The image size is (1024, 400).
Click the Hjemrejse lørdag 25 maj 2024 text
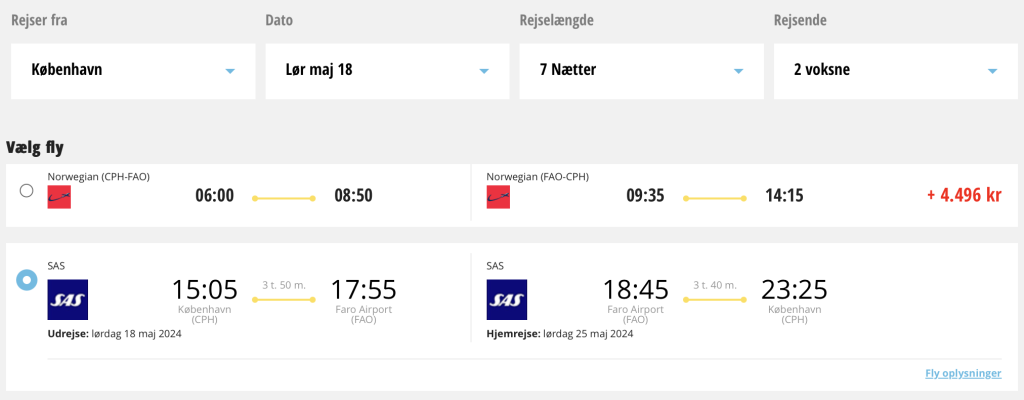(x=560, y=334)
